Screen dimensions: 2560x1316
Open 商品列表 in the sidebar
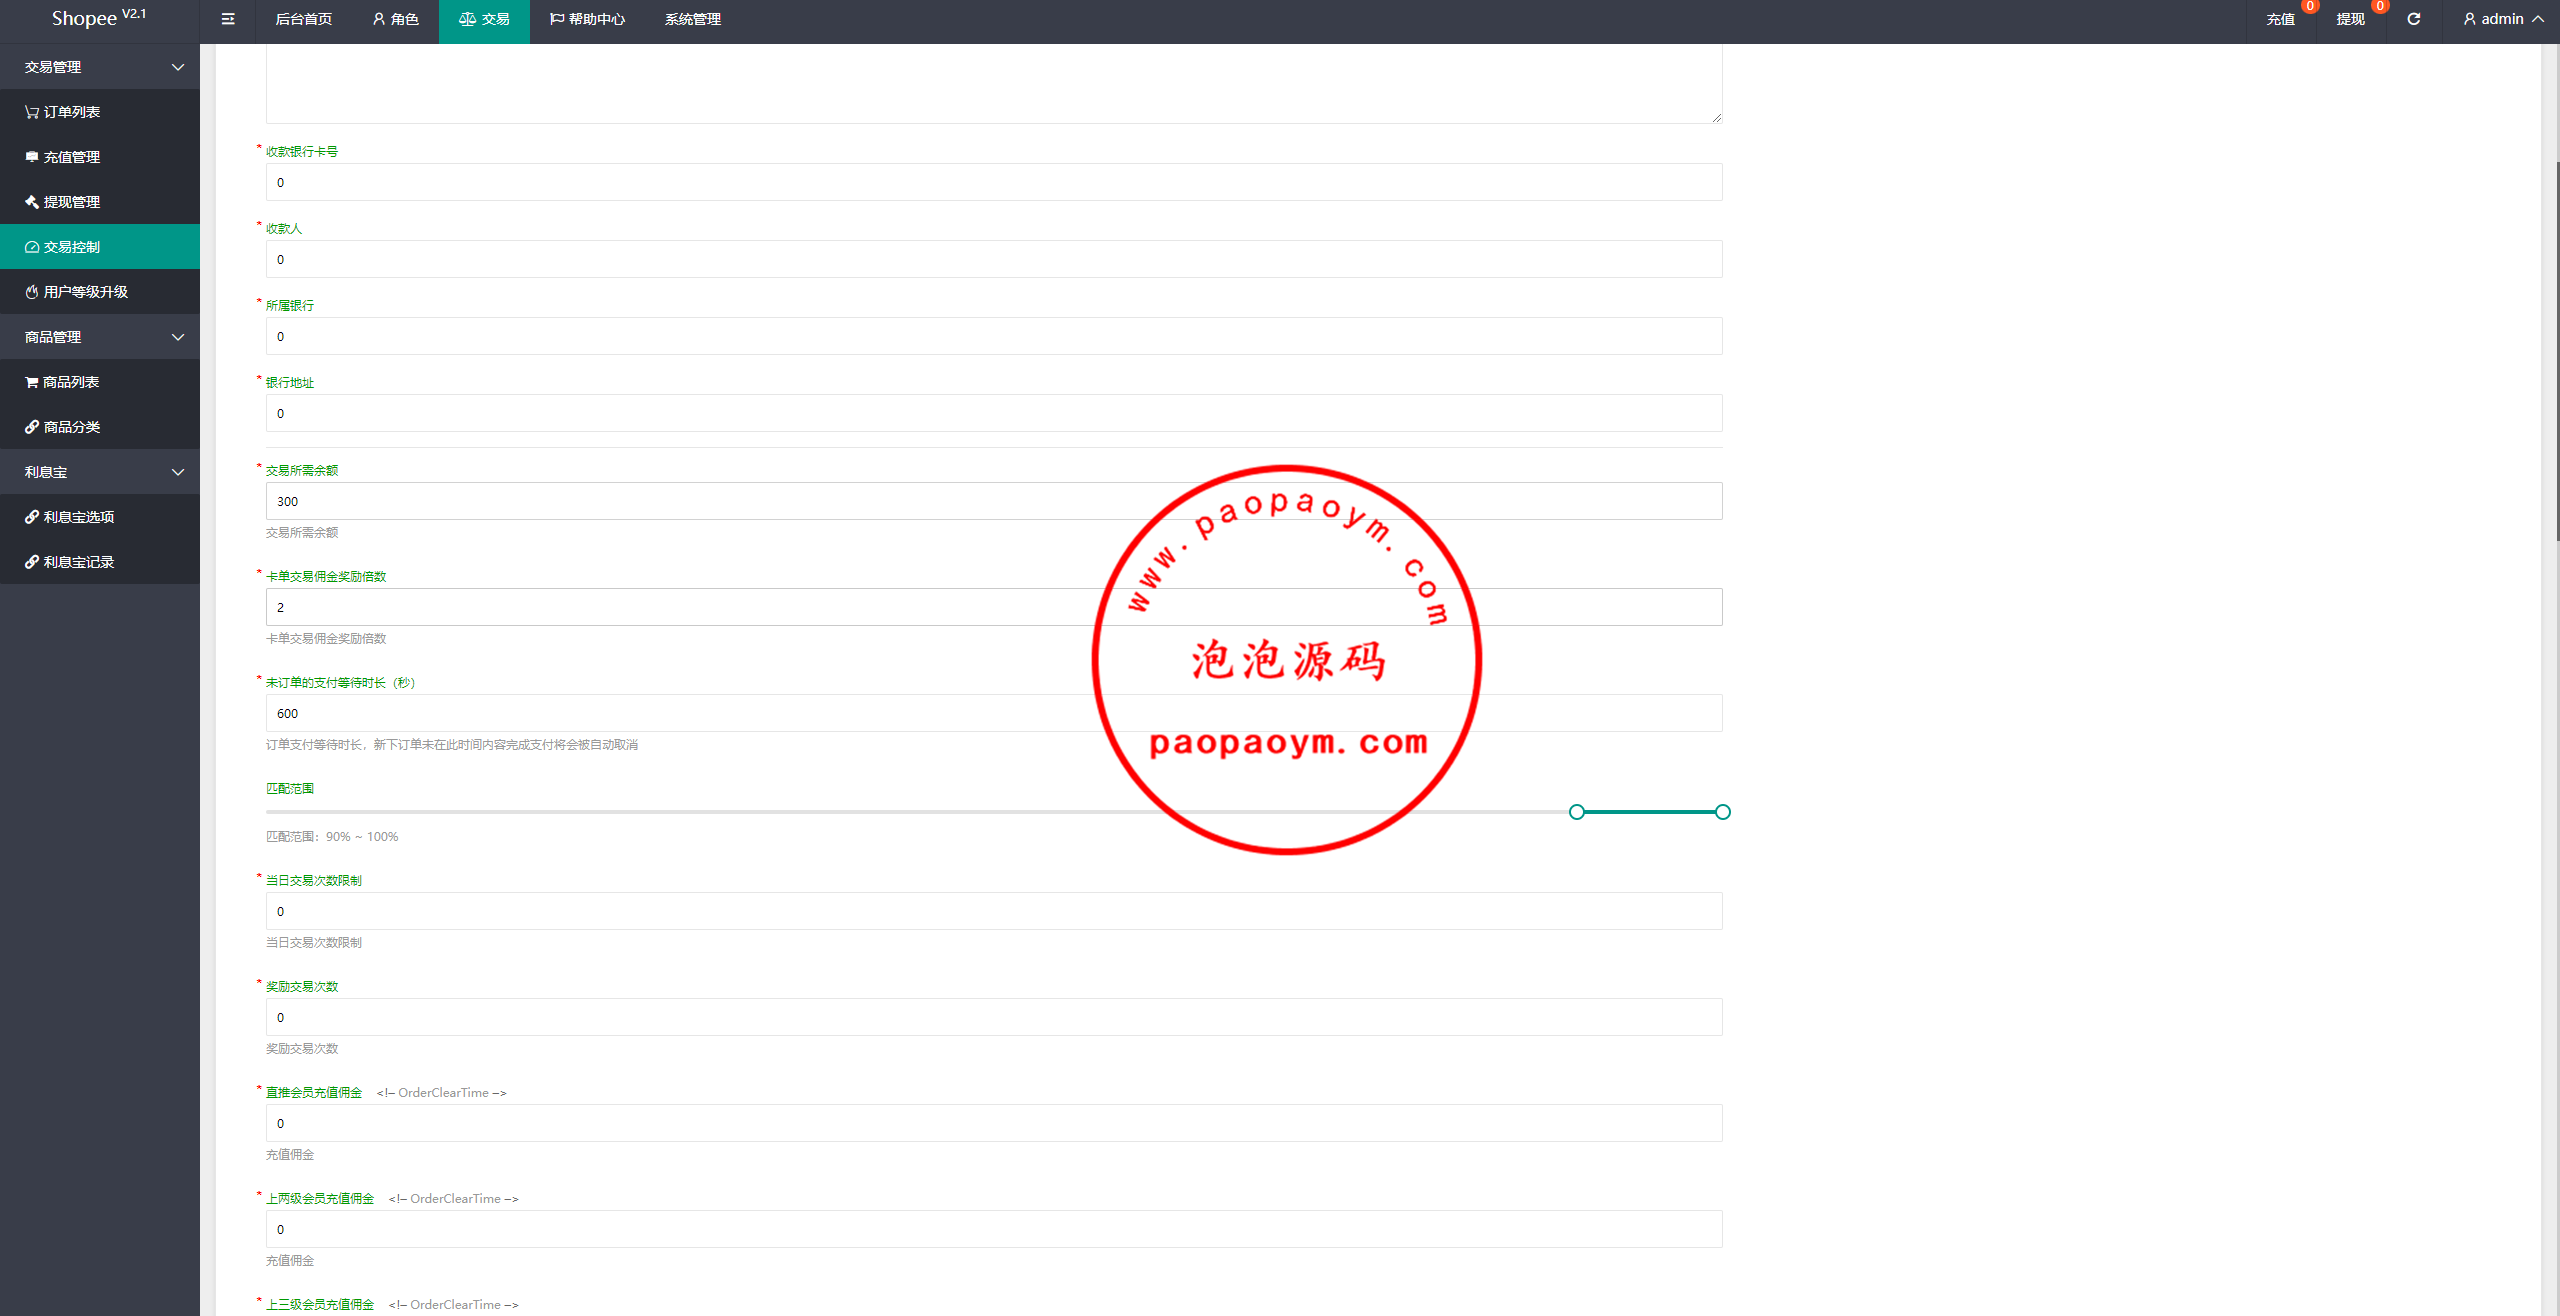point(62,382)
